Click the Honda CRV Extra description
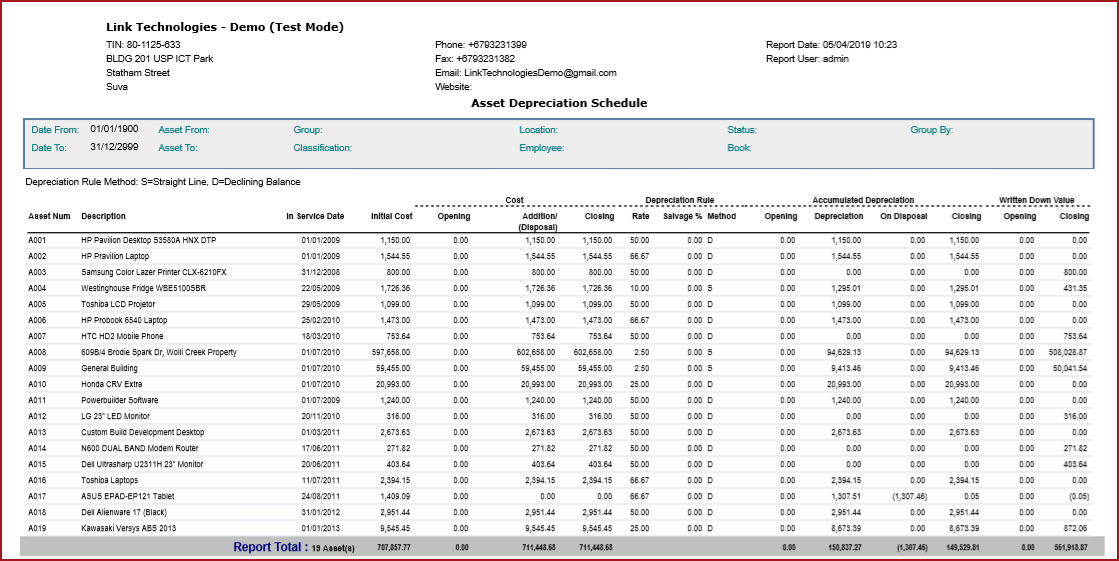The image size is (1119, 561). tap(113, 385)
